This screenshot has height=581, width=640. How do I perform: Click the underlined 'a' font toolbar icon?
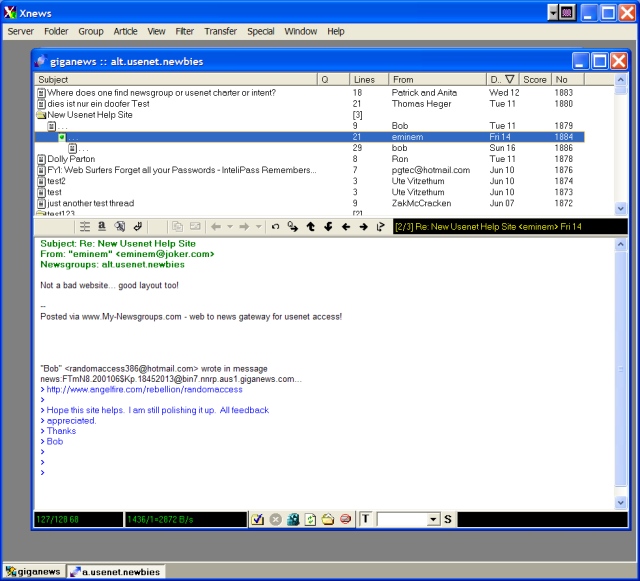pos(102,227)
